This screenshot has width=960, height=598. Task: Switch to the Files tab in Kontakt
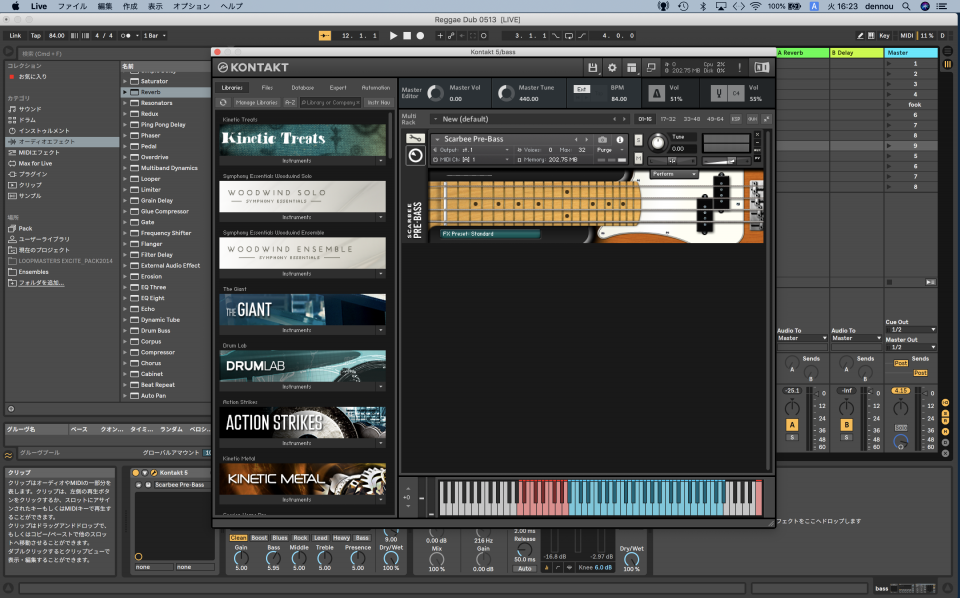click(x=266, y=87)
